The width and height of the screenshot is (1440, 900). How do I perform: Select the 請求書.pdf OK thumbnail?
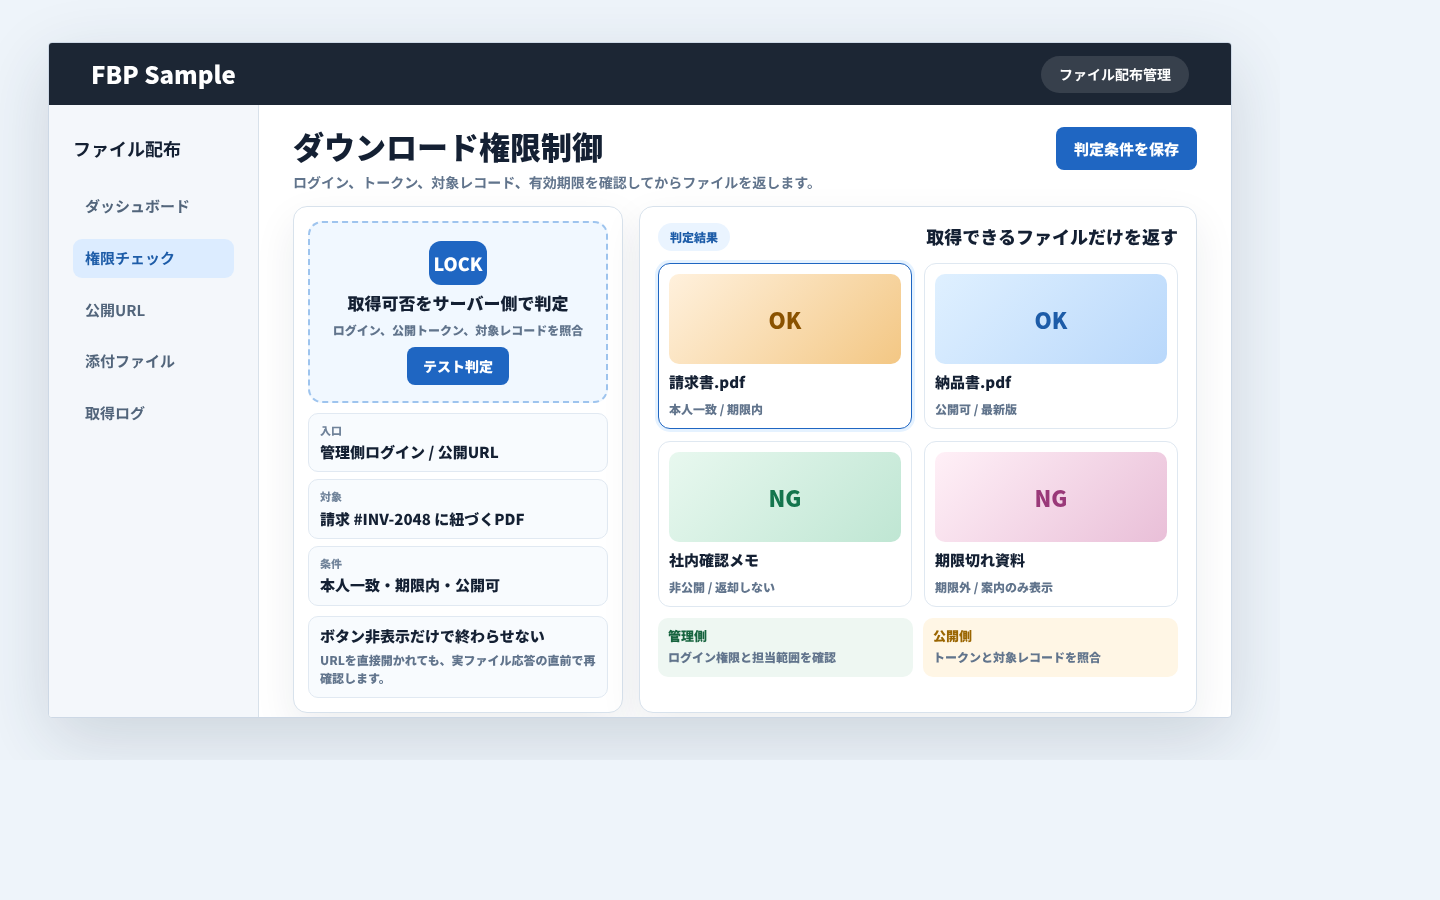point(785,319)
